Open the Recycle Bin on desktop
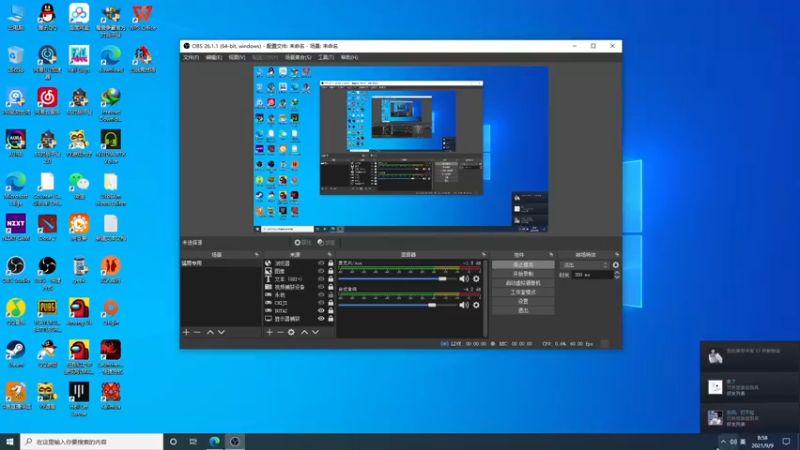 (x=16, y=59)
